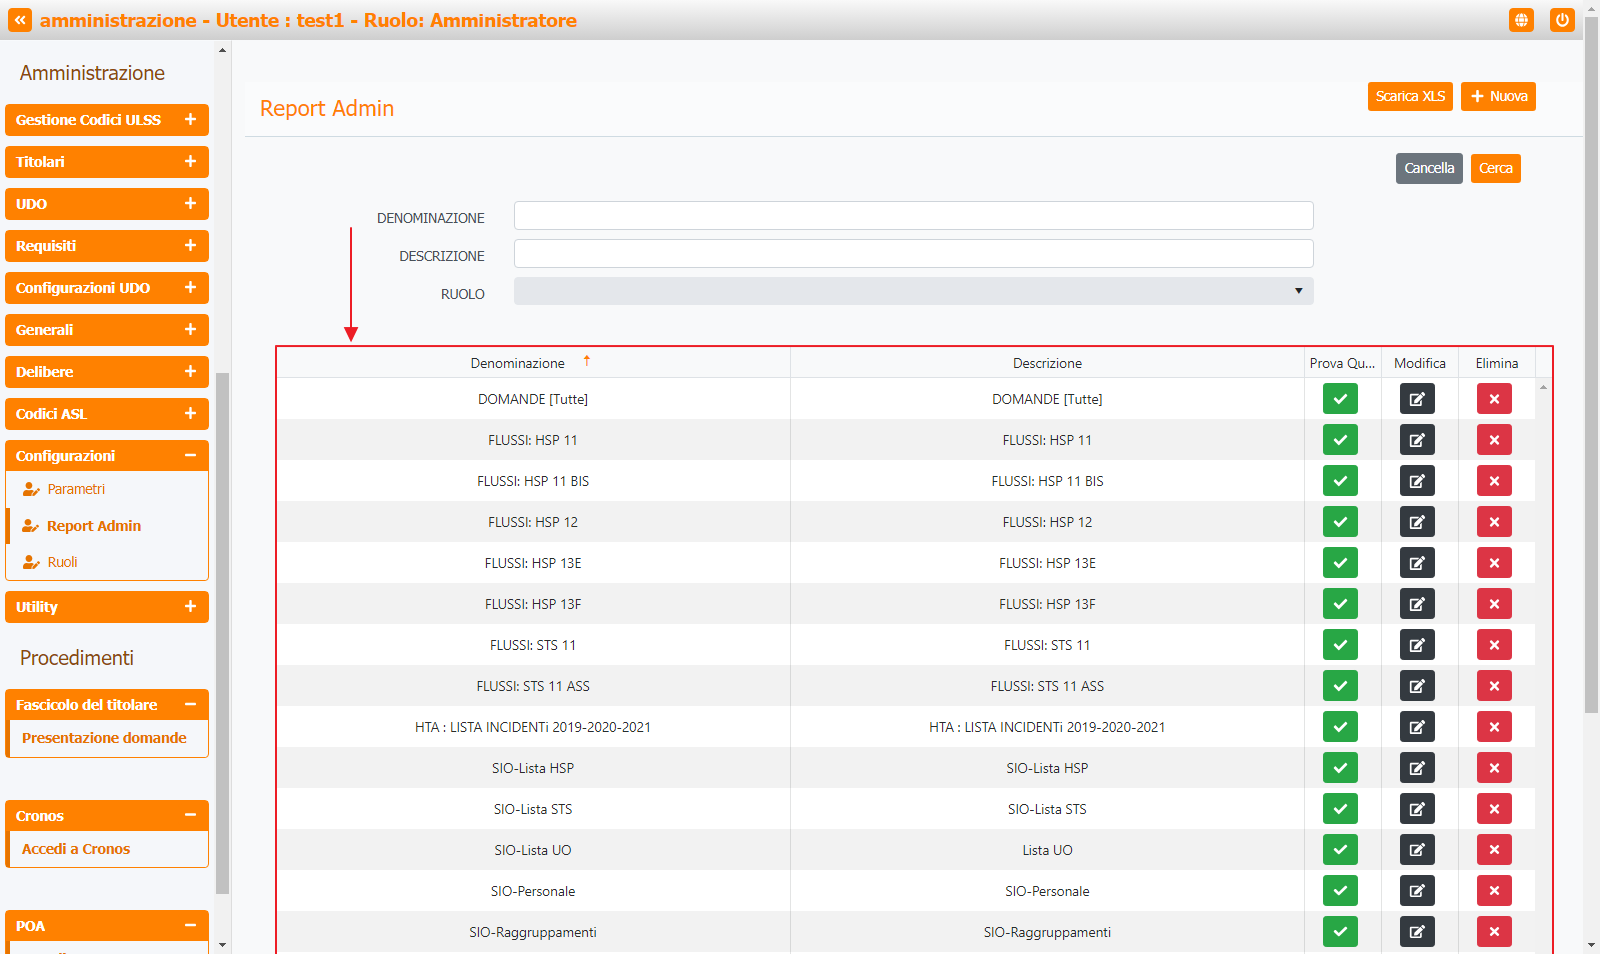1600x954 pixels.
Task: Run green check for FLUSSI: STS 11
Action: [x=1340, y=645]
